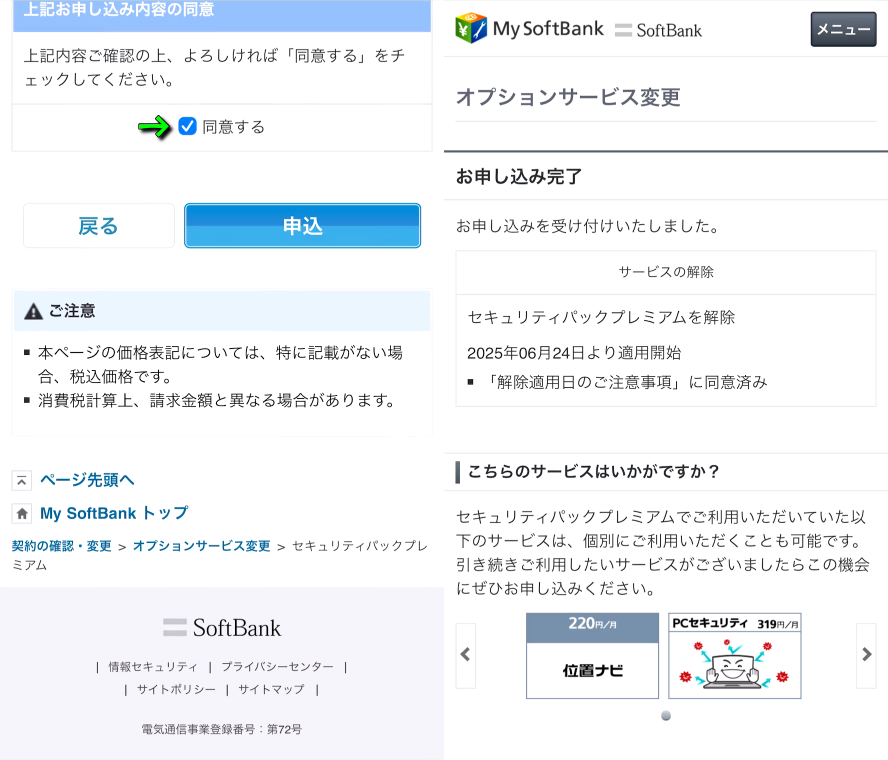
Task: Click text セキュリティパックプレミアムを解除
Action: tap(601, 317)
